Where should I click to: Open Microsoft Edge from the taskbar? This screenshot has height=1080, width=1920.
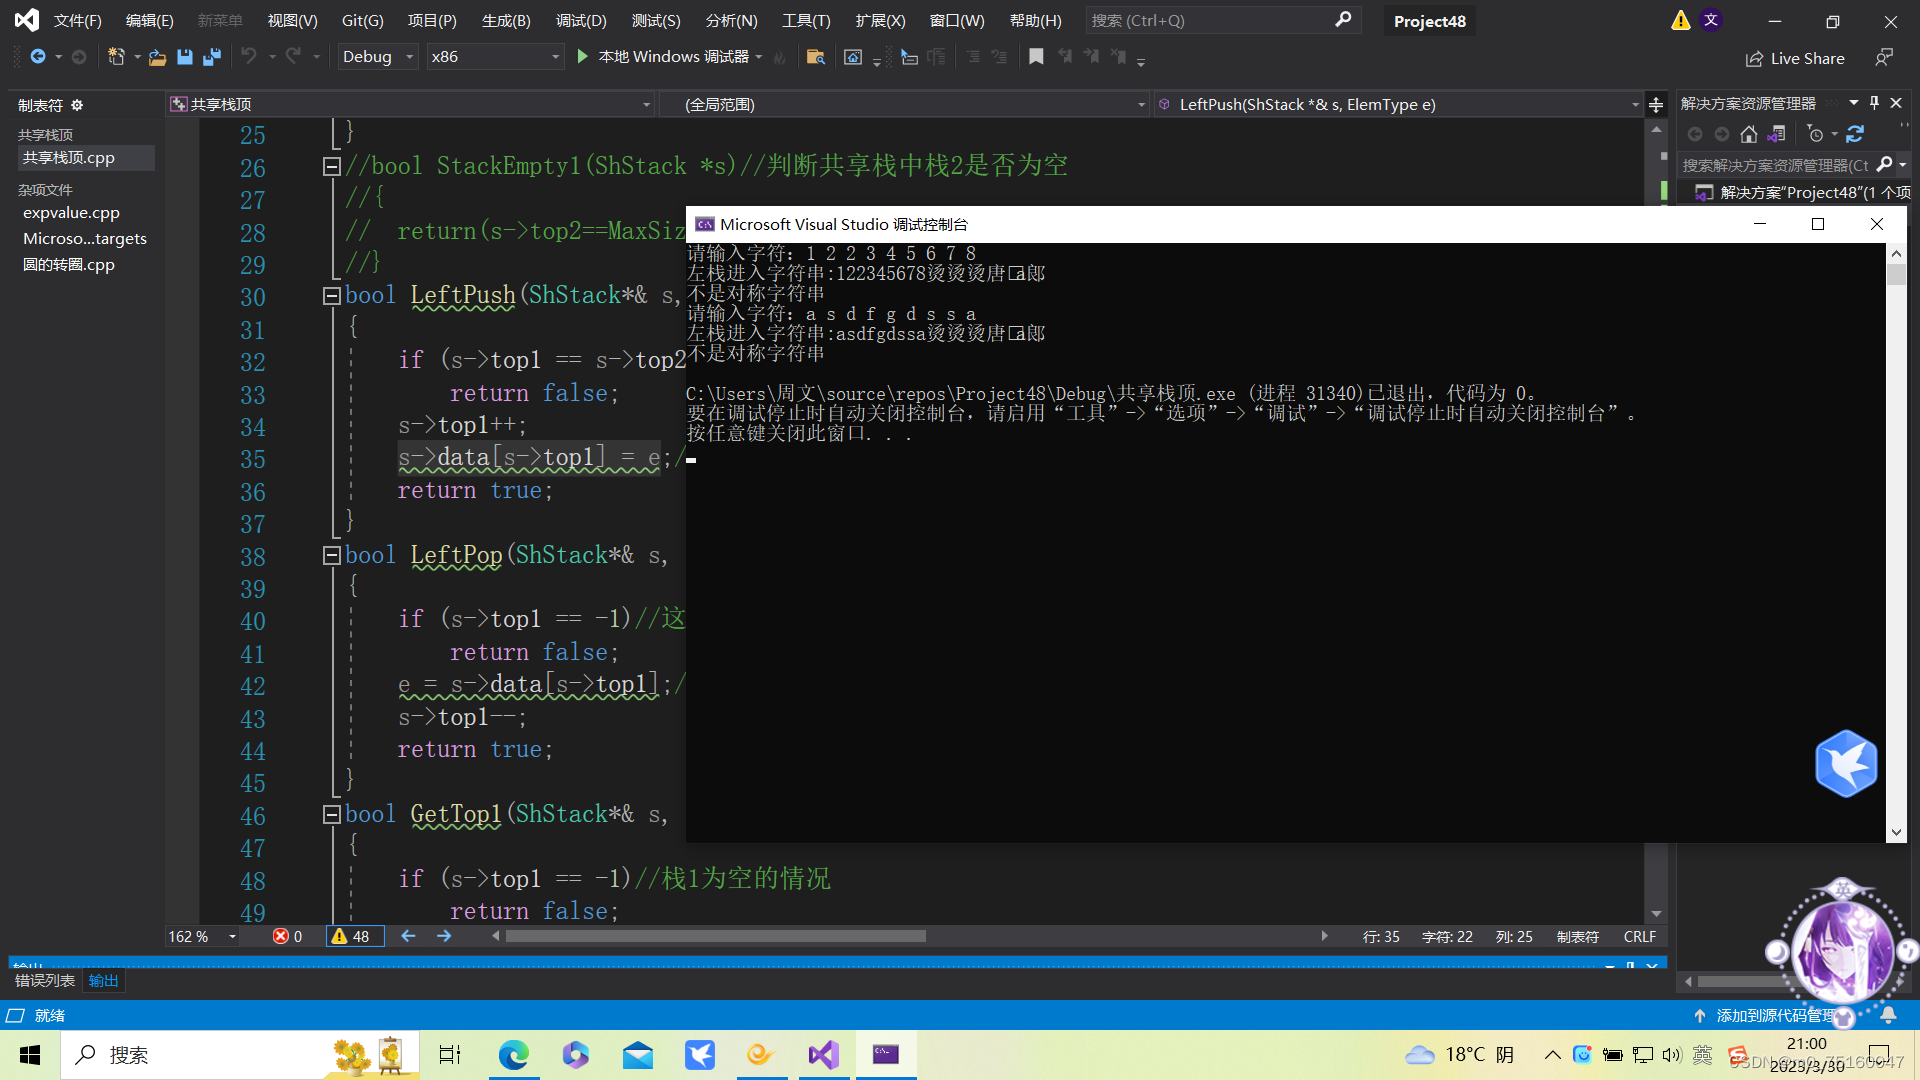click(513, 1055)
